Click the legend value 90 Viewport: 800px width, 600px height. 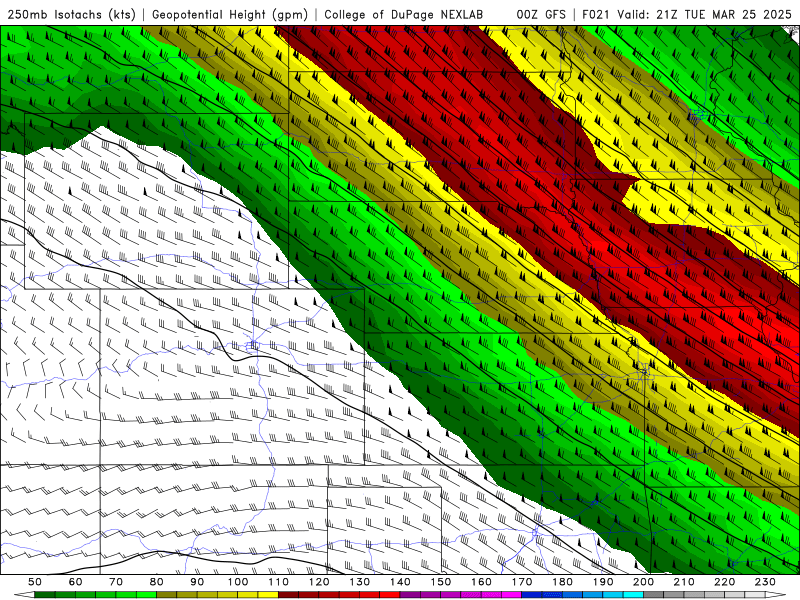pyautogui.click(x=197, y=582)
